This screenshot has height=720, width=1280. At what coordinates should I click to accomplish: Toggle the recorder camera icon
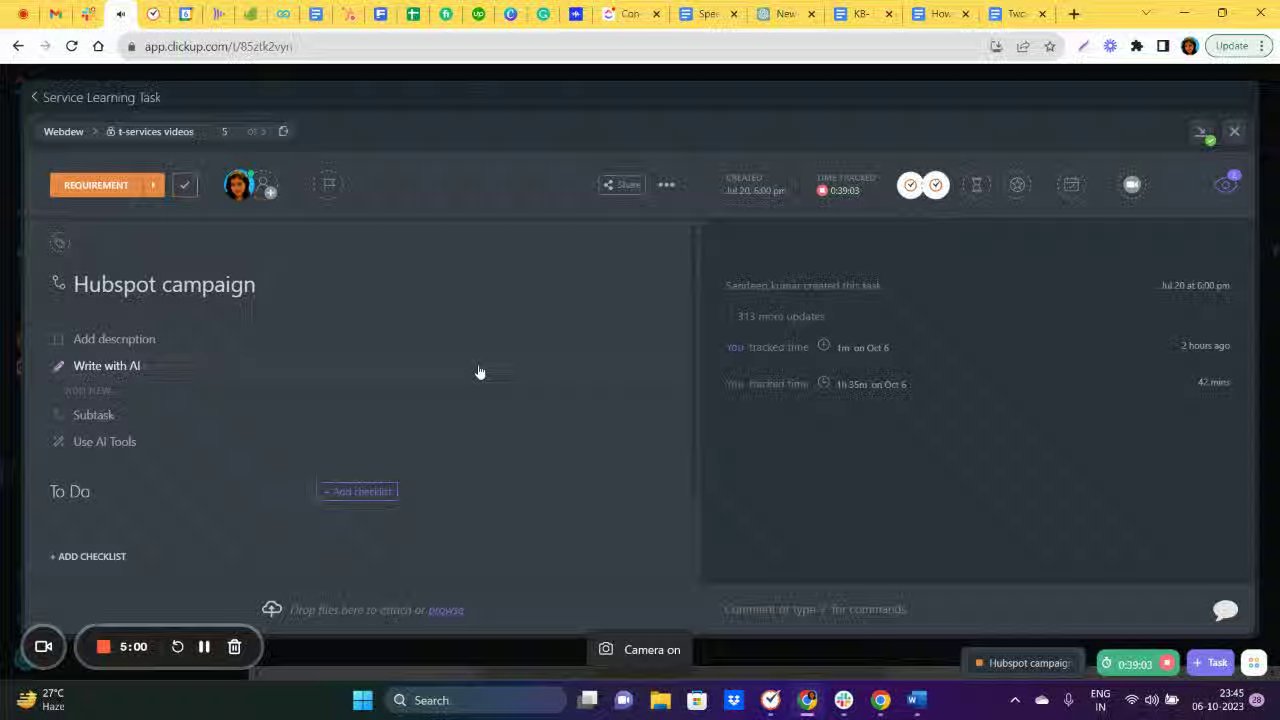43,646
